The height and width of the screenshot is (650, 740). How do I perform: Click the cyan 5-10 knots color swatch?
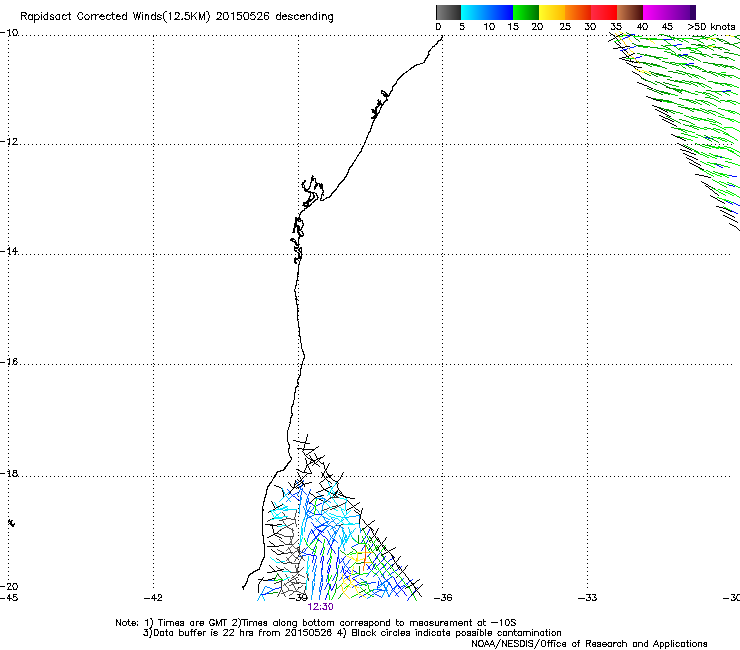tap(473, 12)
